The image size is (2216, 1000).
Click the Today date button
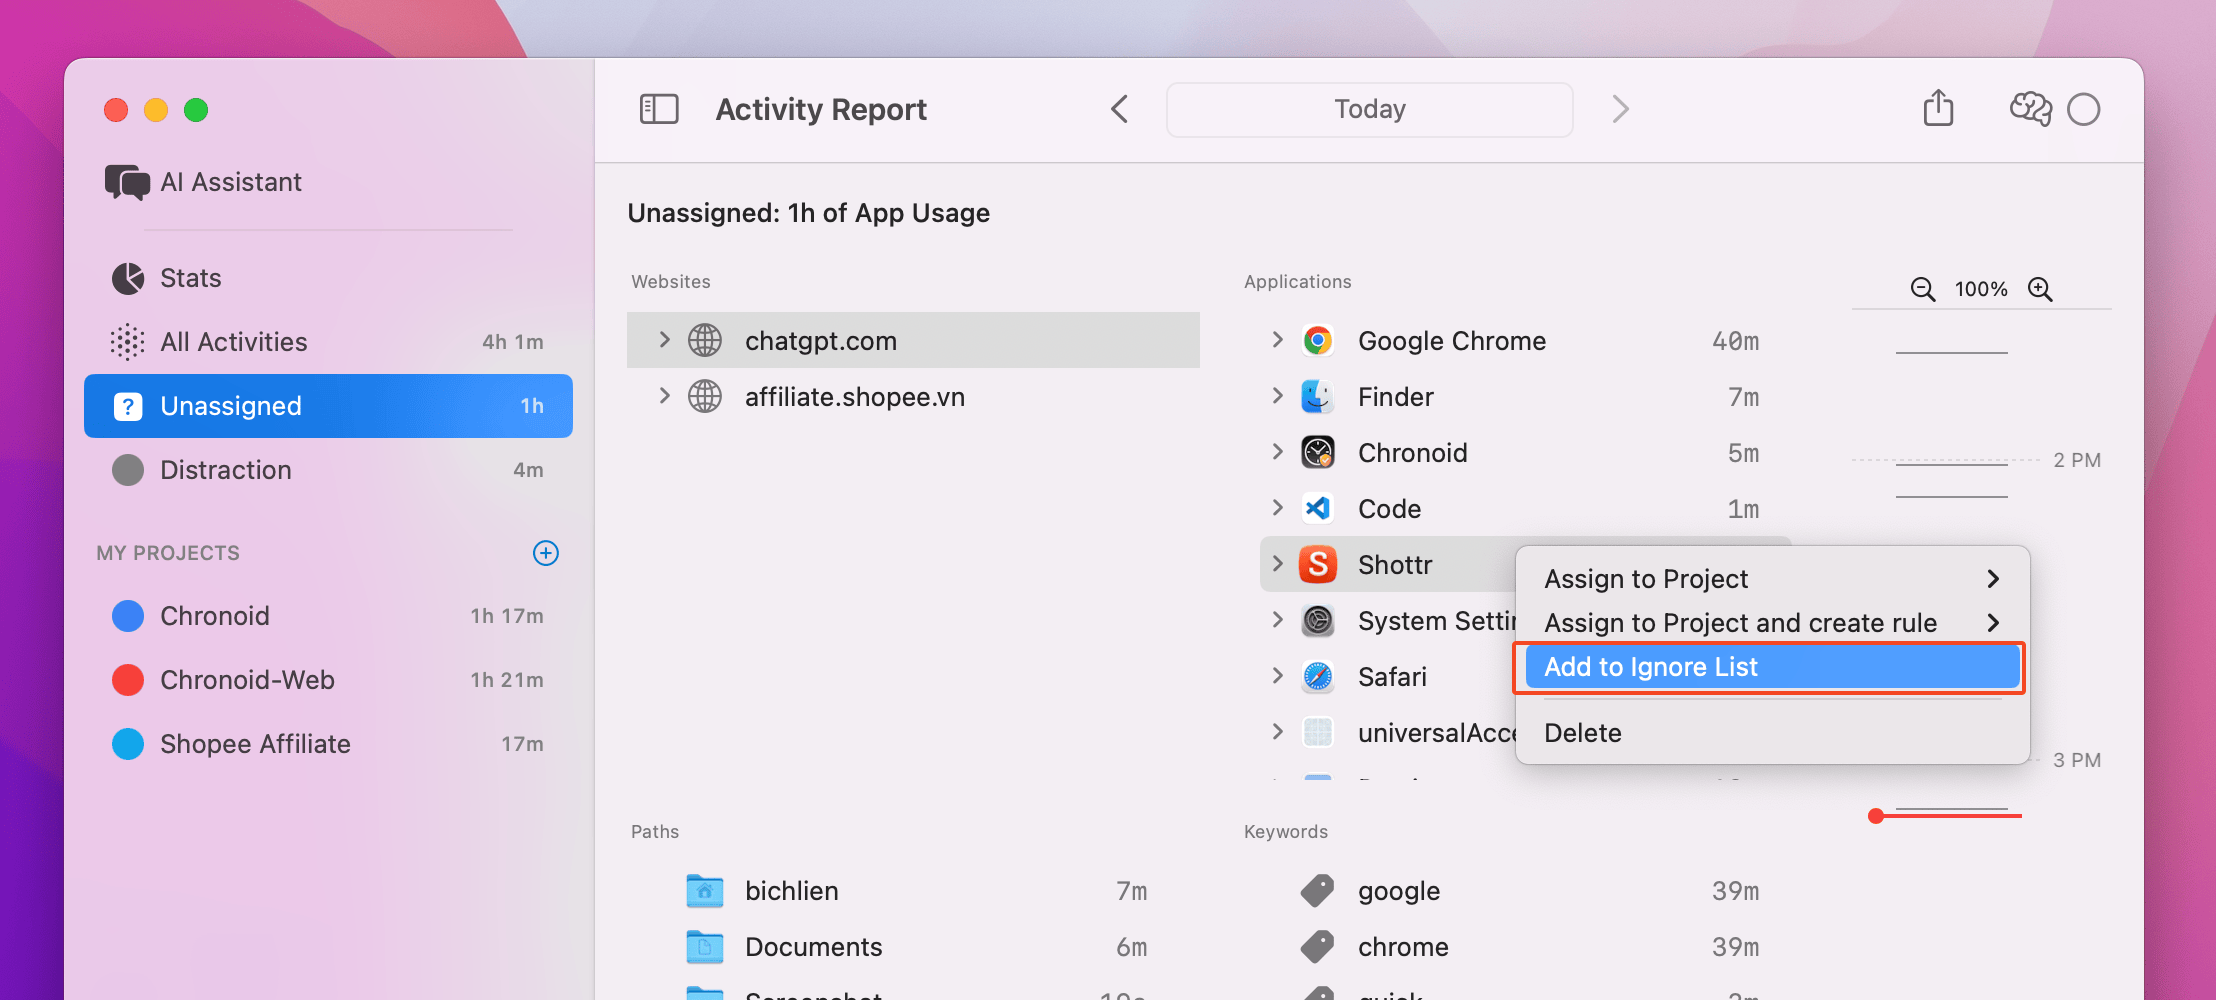coord(1369,109)
